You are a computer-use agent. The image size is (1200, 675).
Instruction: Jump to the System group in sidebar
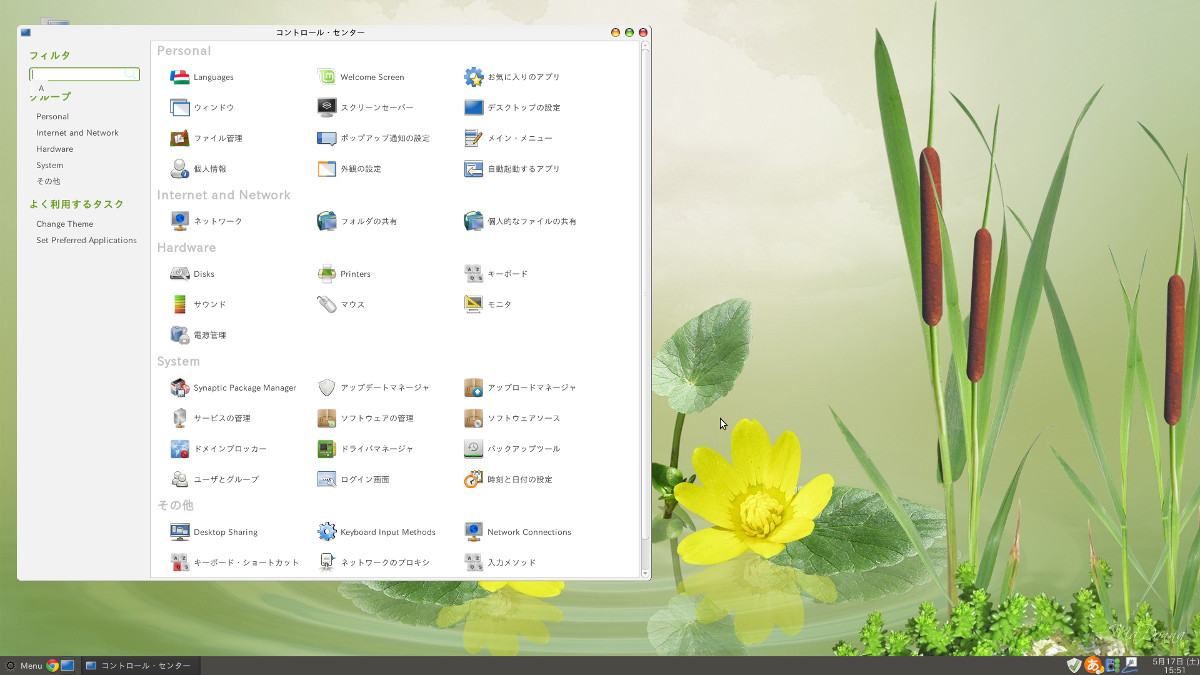point(50,165)
